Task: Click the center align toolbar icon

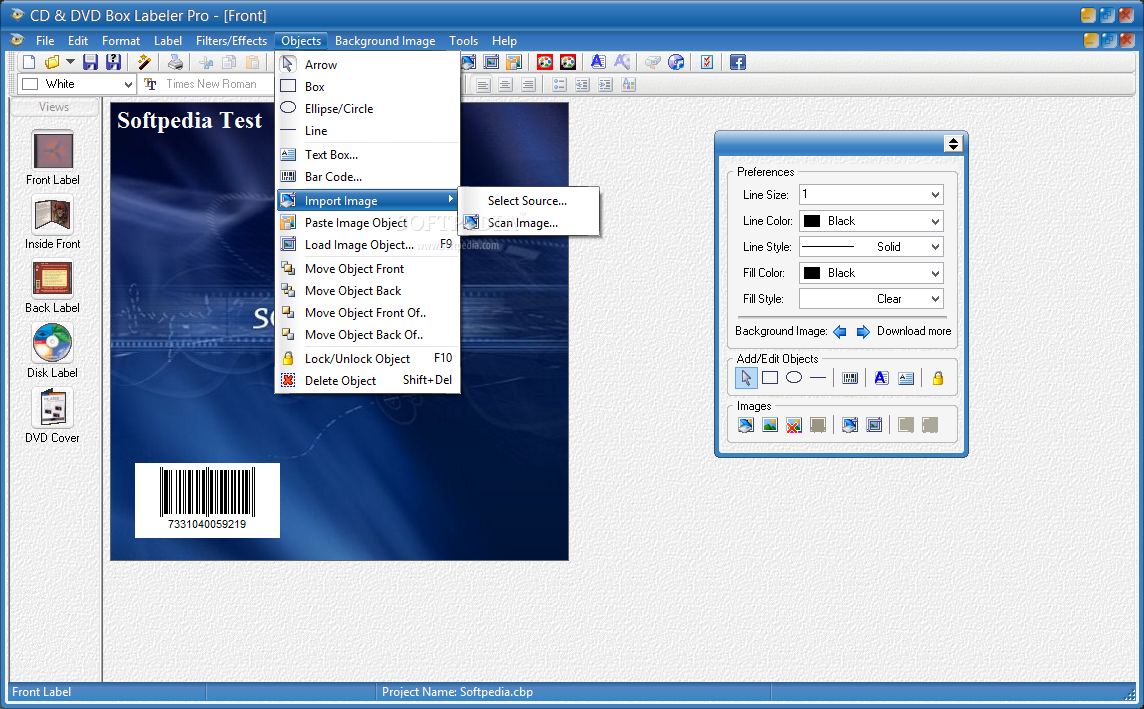Action: tap(505, 85)
